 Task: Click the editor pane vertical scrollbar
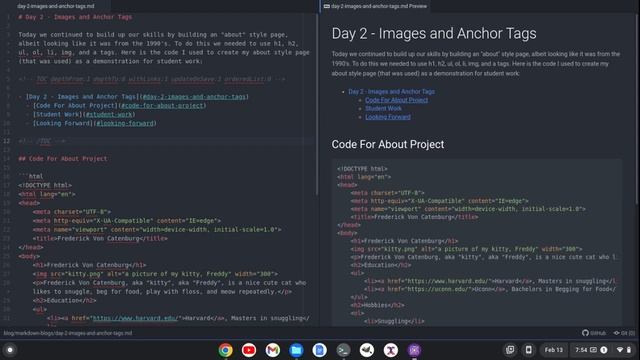[317, 104]
